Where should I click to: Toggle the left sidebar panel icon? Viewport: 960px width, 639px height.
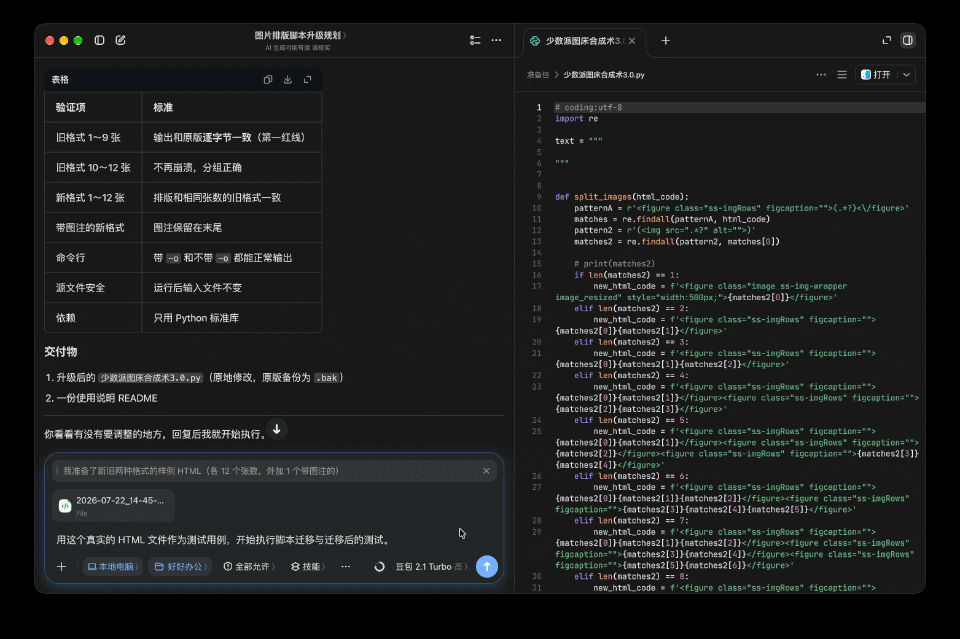(x=99, y=40)
